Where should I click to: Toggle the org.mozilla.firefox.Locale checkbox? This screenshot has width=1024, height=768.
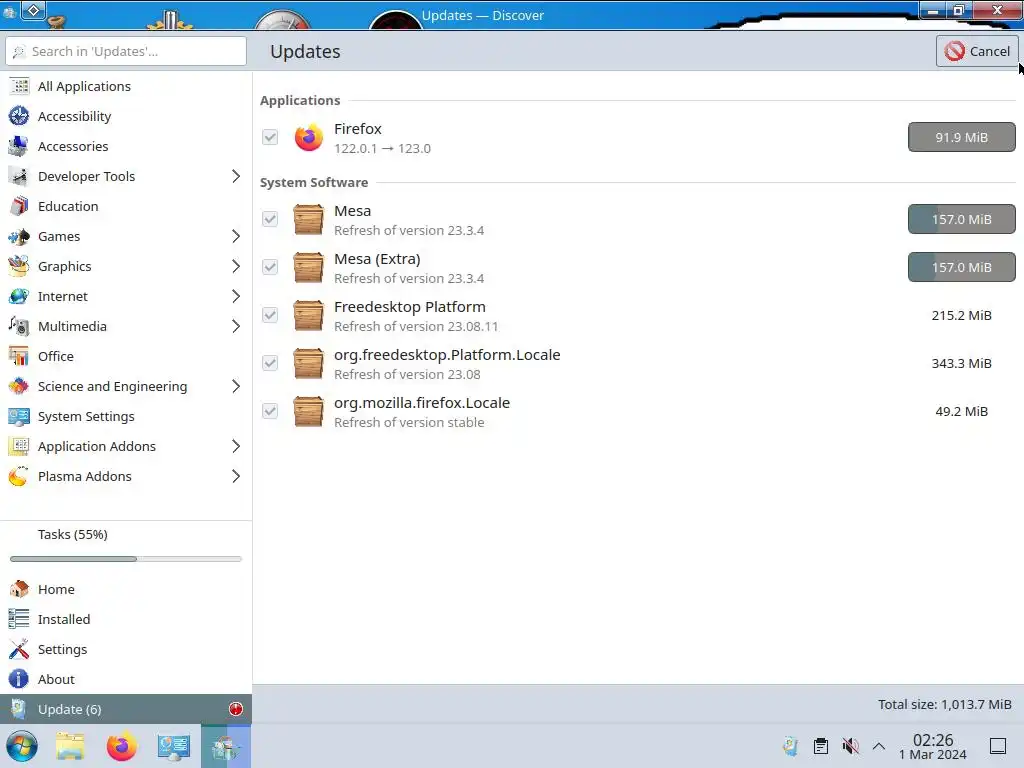pos(270,411)
